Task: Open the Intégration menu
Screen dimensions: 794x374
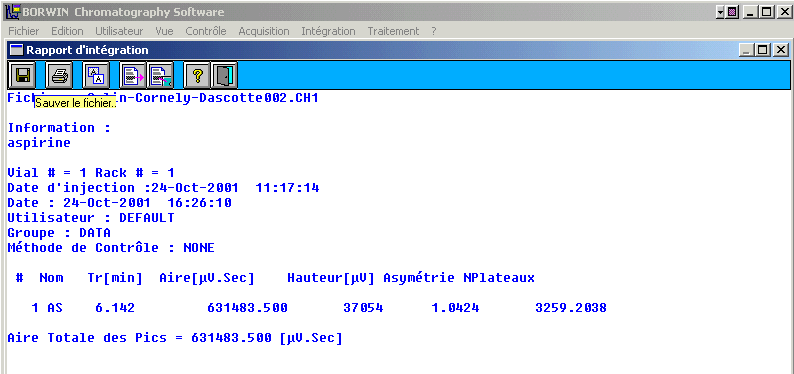Action: [x=328, y=31]
